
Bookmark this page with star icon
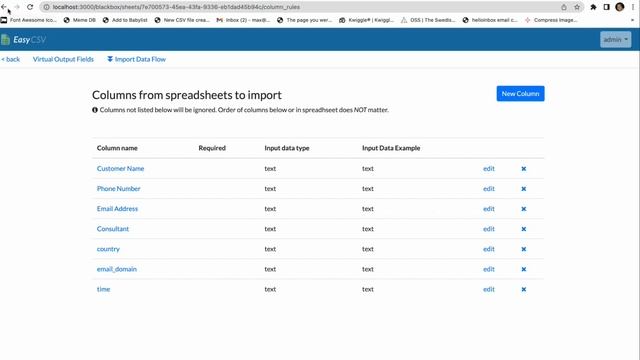coord(577,7)
